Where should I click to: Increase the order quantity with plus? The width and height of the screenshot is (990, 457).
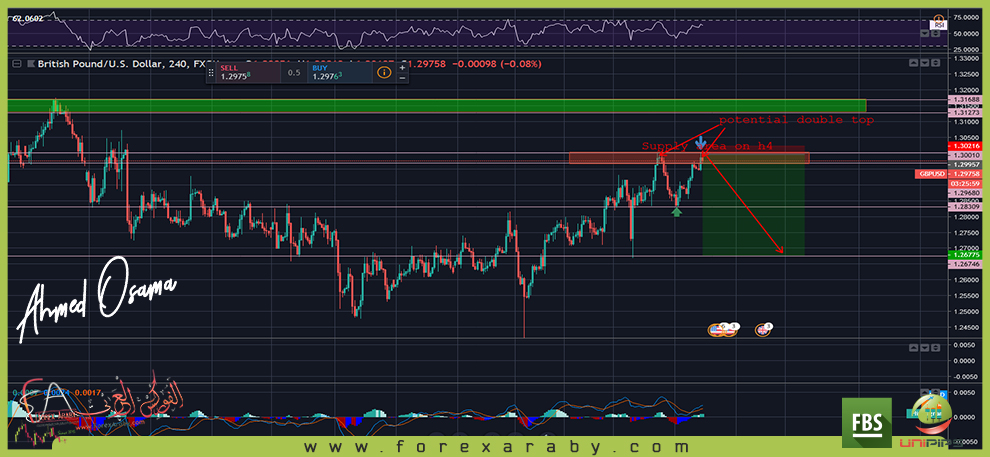coord(402,67)
